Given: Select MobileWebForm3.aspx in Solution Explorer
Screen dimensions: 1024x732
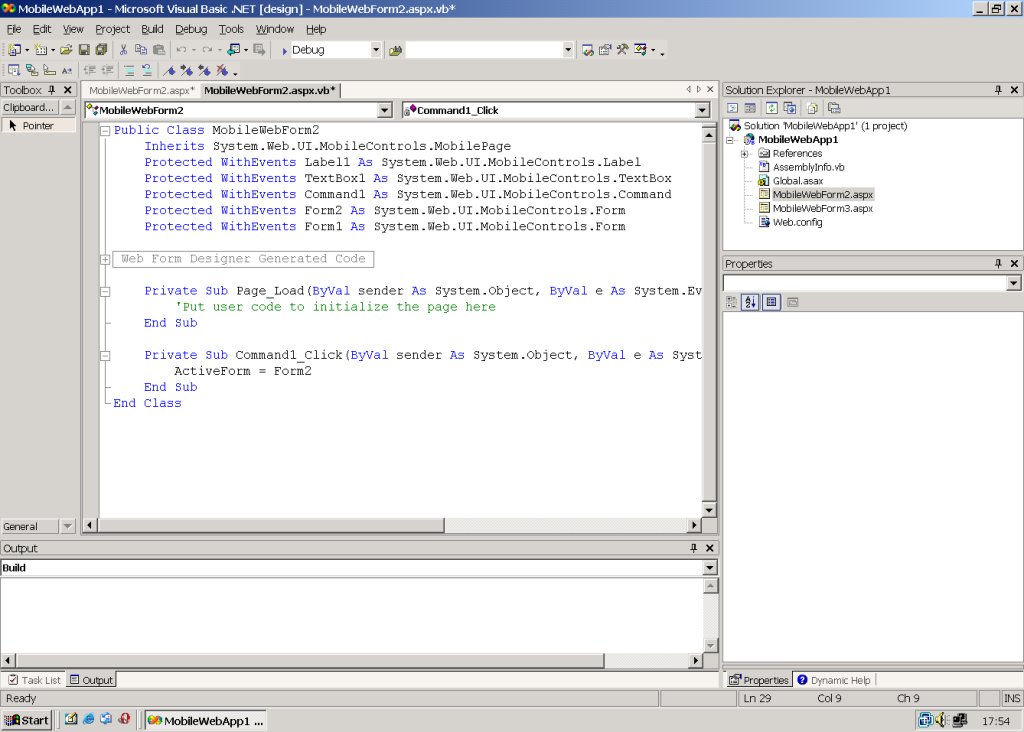Looking at the screenshot, I should click(x=822, y=208).
